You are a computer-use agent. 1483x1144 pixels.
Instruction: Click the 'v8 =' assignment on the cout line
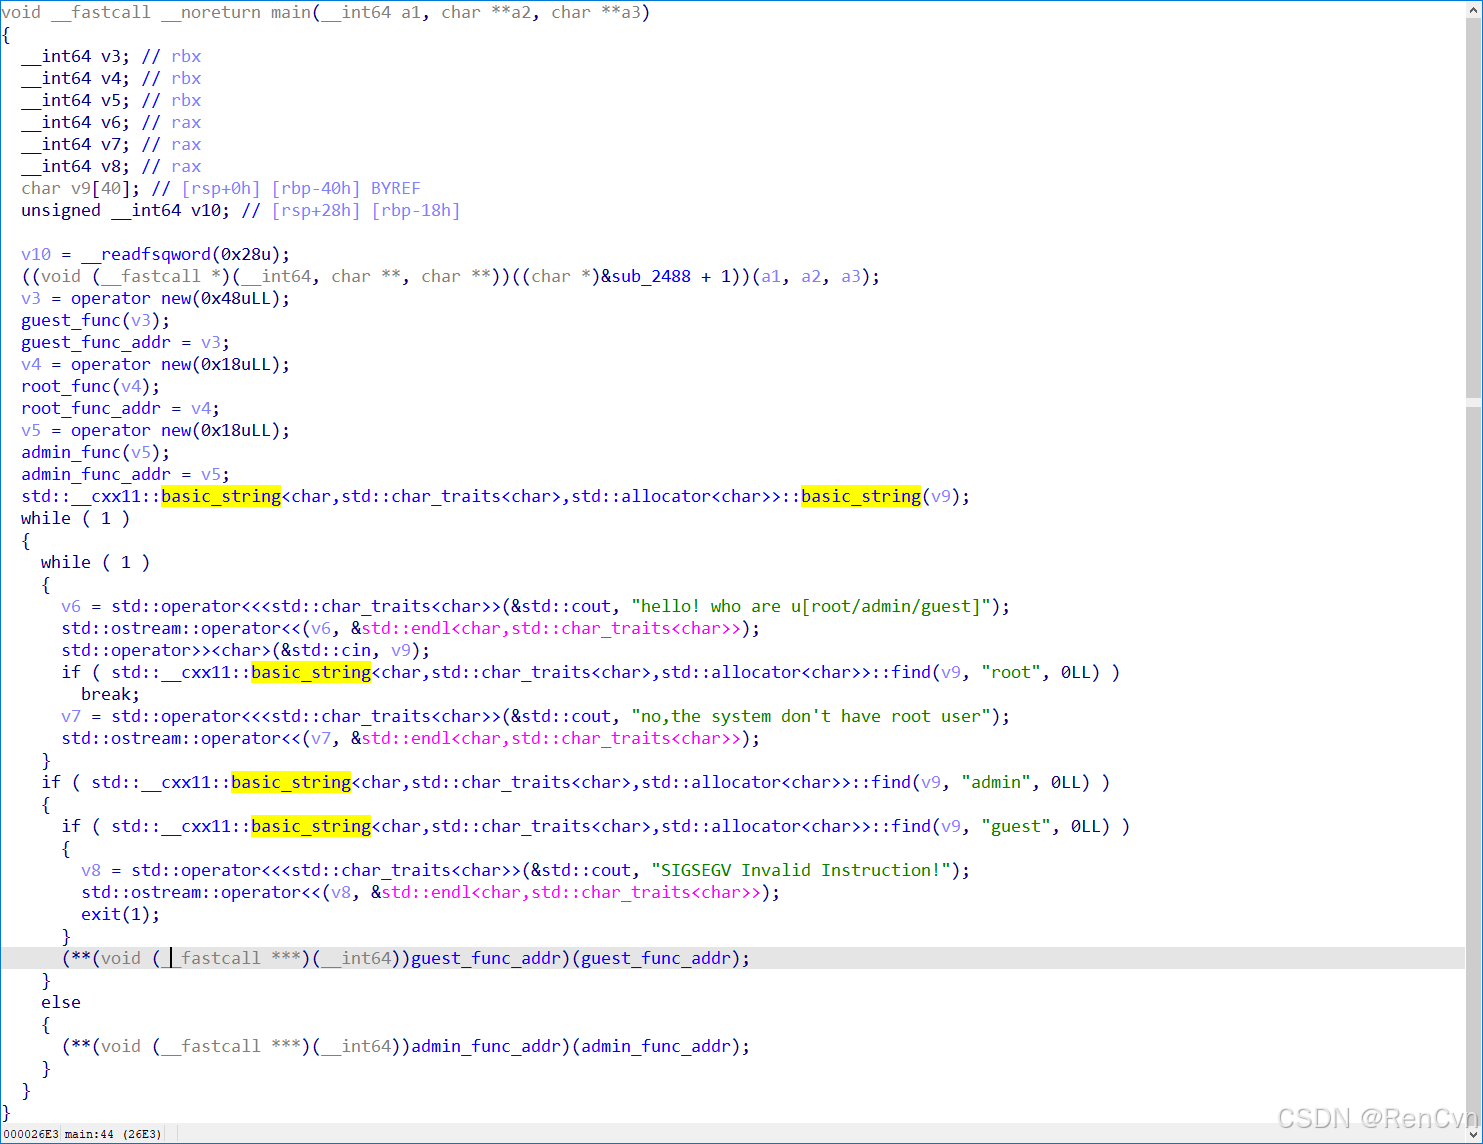coord(101,870)
